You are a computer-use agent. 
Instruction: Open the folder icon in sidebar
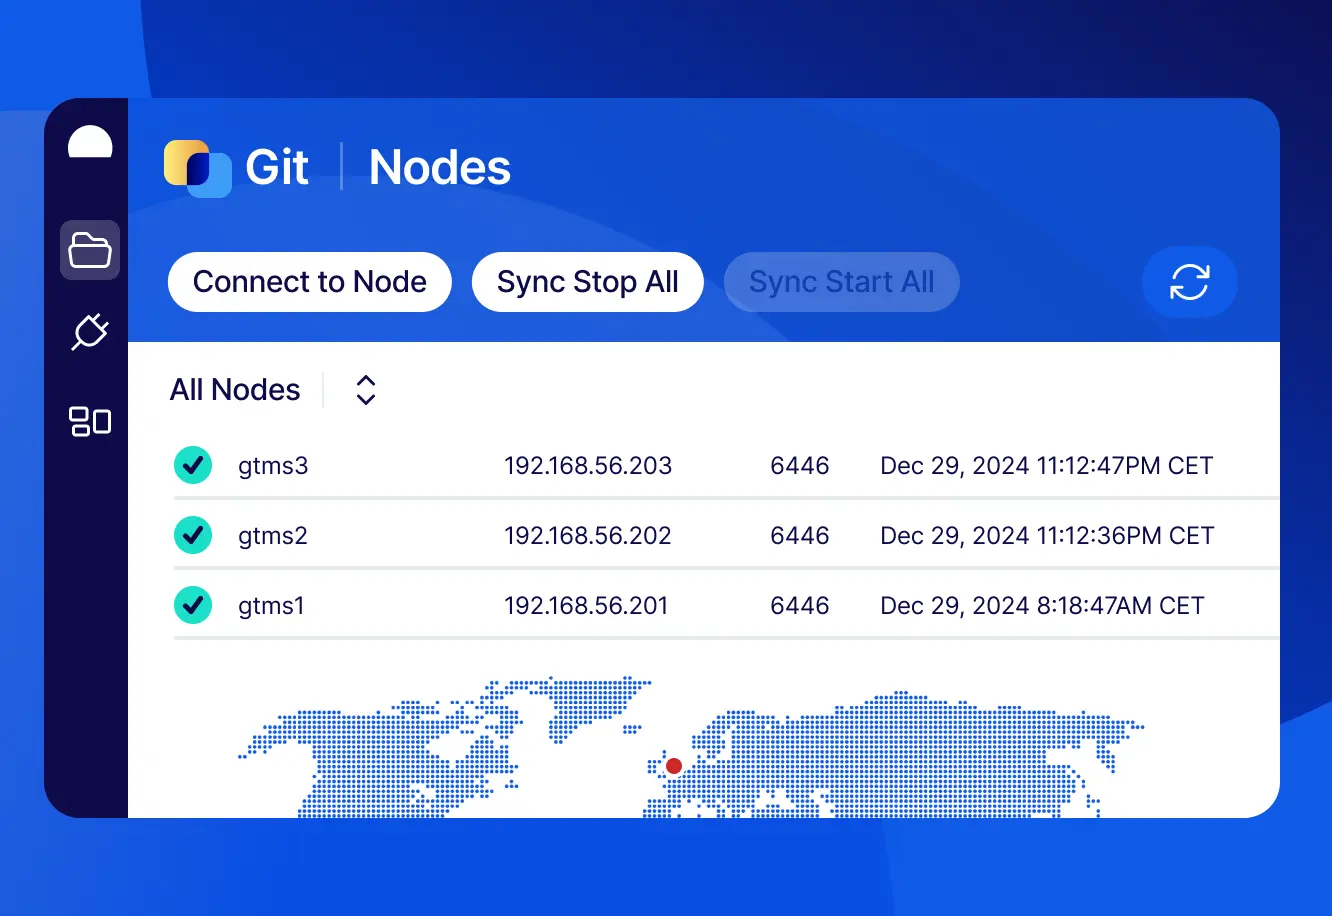click(90, 250)
